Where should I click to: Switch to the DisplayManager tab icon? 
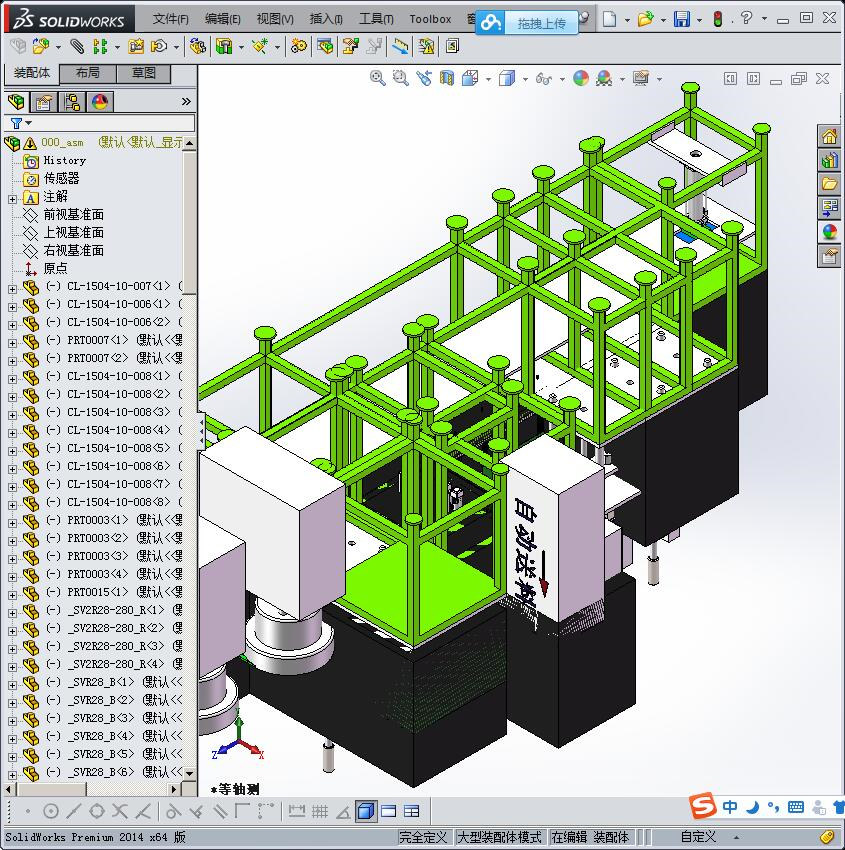(x=100, y=102)
